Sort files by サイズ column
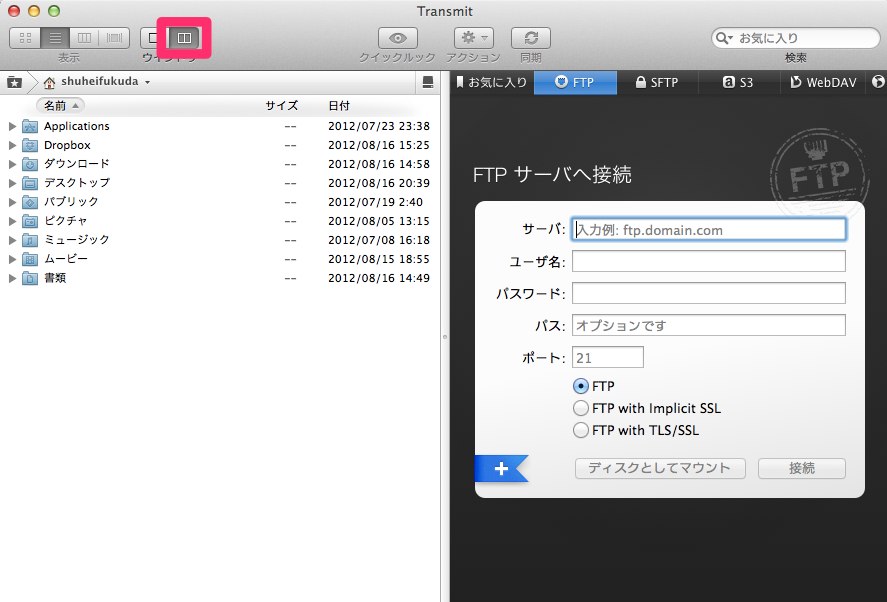This screenshot has height=602, width=887. 282,106
